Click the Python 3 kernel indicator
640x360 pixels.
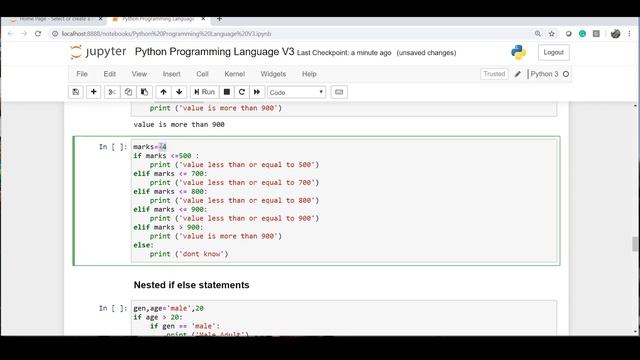point(544,74)
